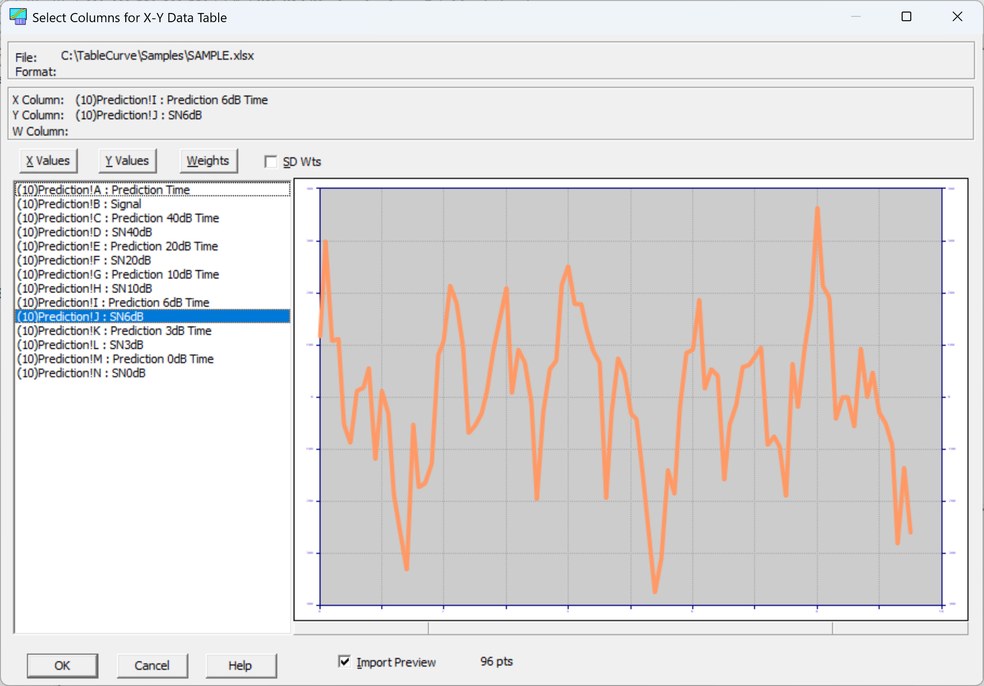Screen dimensions: 984x686
Task: Select Prediction!G : Prediction 10dB Time column
Action: (x=152, y=274)
